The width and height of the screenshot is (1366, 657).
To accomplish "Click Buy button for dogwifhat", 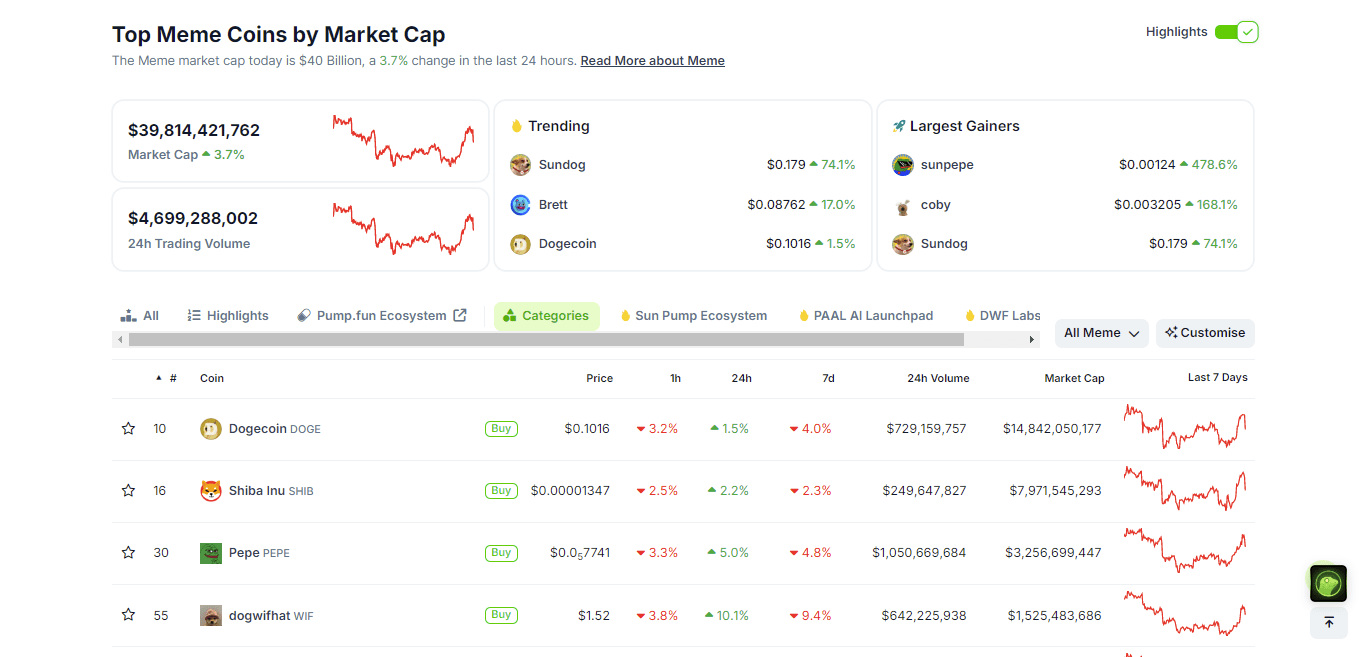I will [x=501, y=615].
